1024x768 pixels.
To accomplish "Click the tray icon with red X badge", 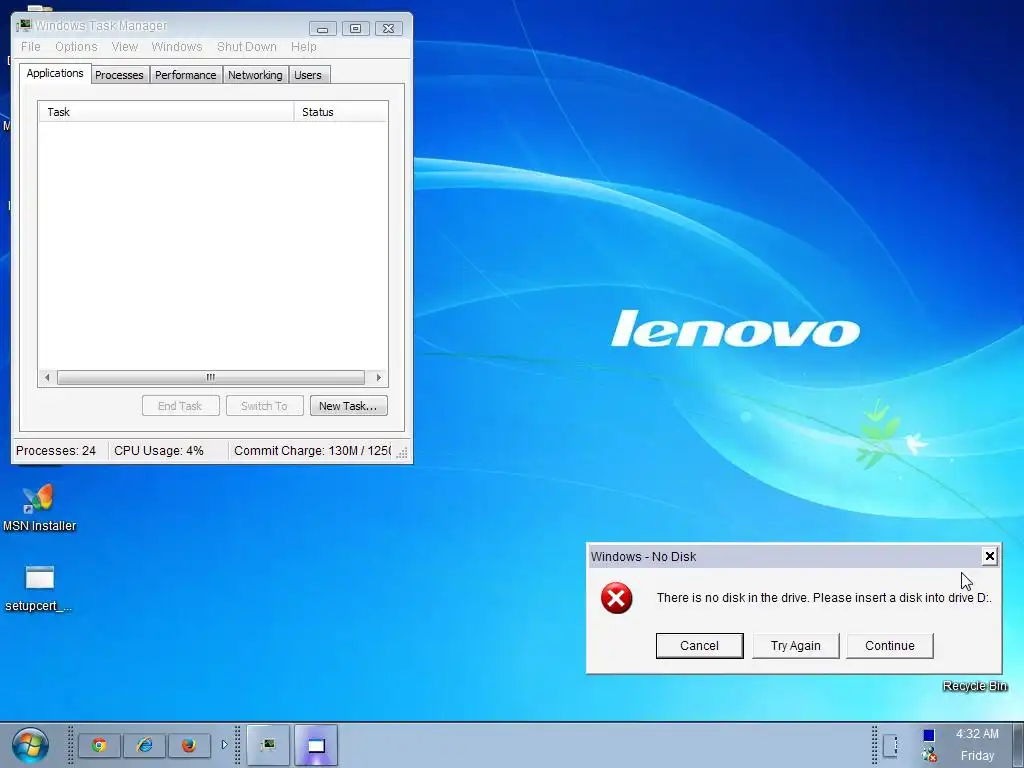I will coord(929,756).
